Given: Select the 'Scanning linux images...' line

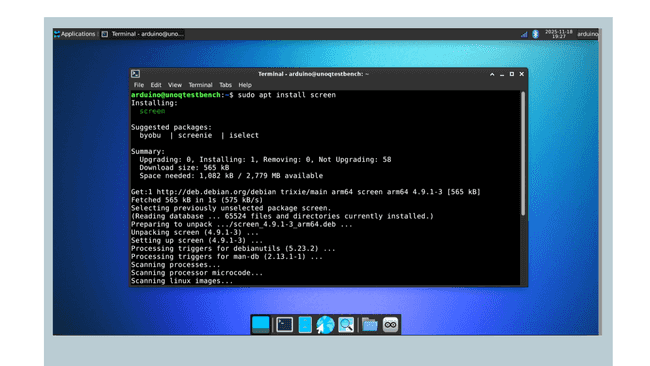Looking at the screenshot, I should pyautogui.click(x=182, y=281).
